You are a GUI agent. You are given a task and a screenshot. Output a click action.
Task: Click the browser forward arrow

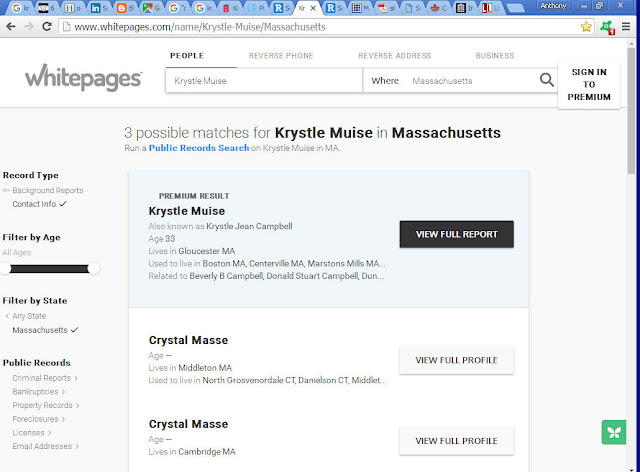pos(29,27)
